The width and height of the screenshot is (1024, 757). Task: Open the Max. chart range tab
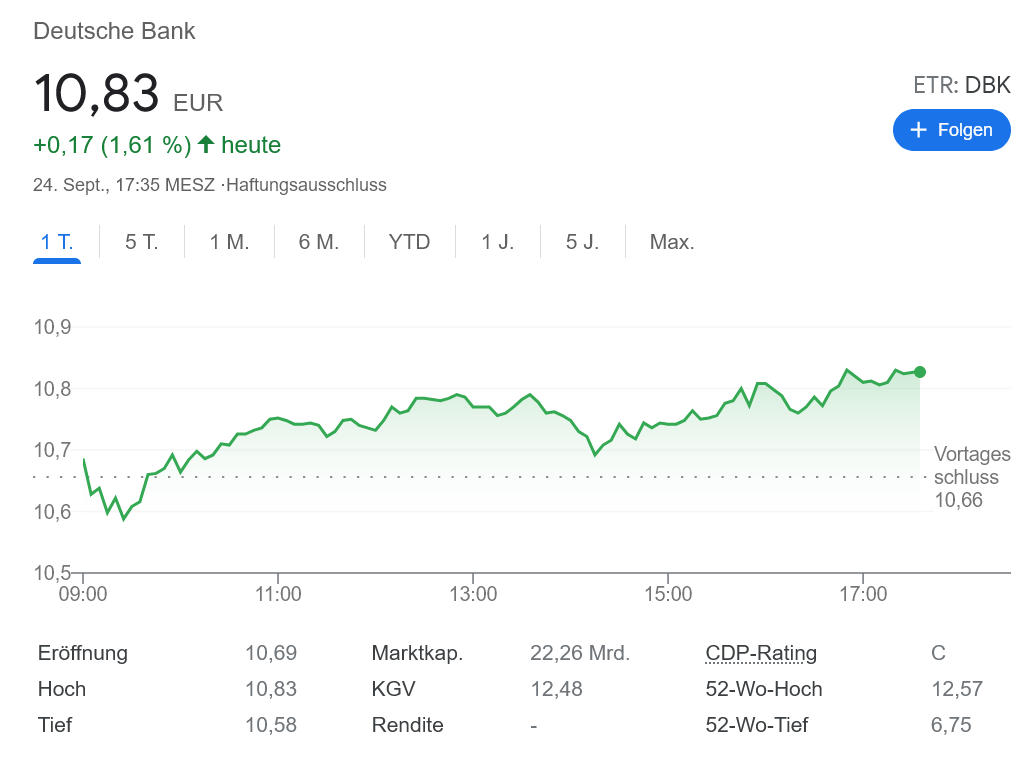[671, 241]
